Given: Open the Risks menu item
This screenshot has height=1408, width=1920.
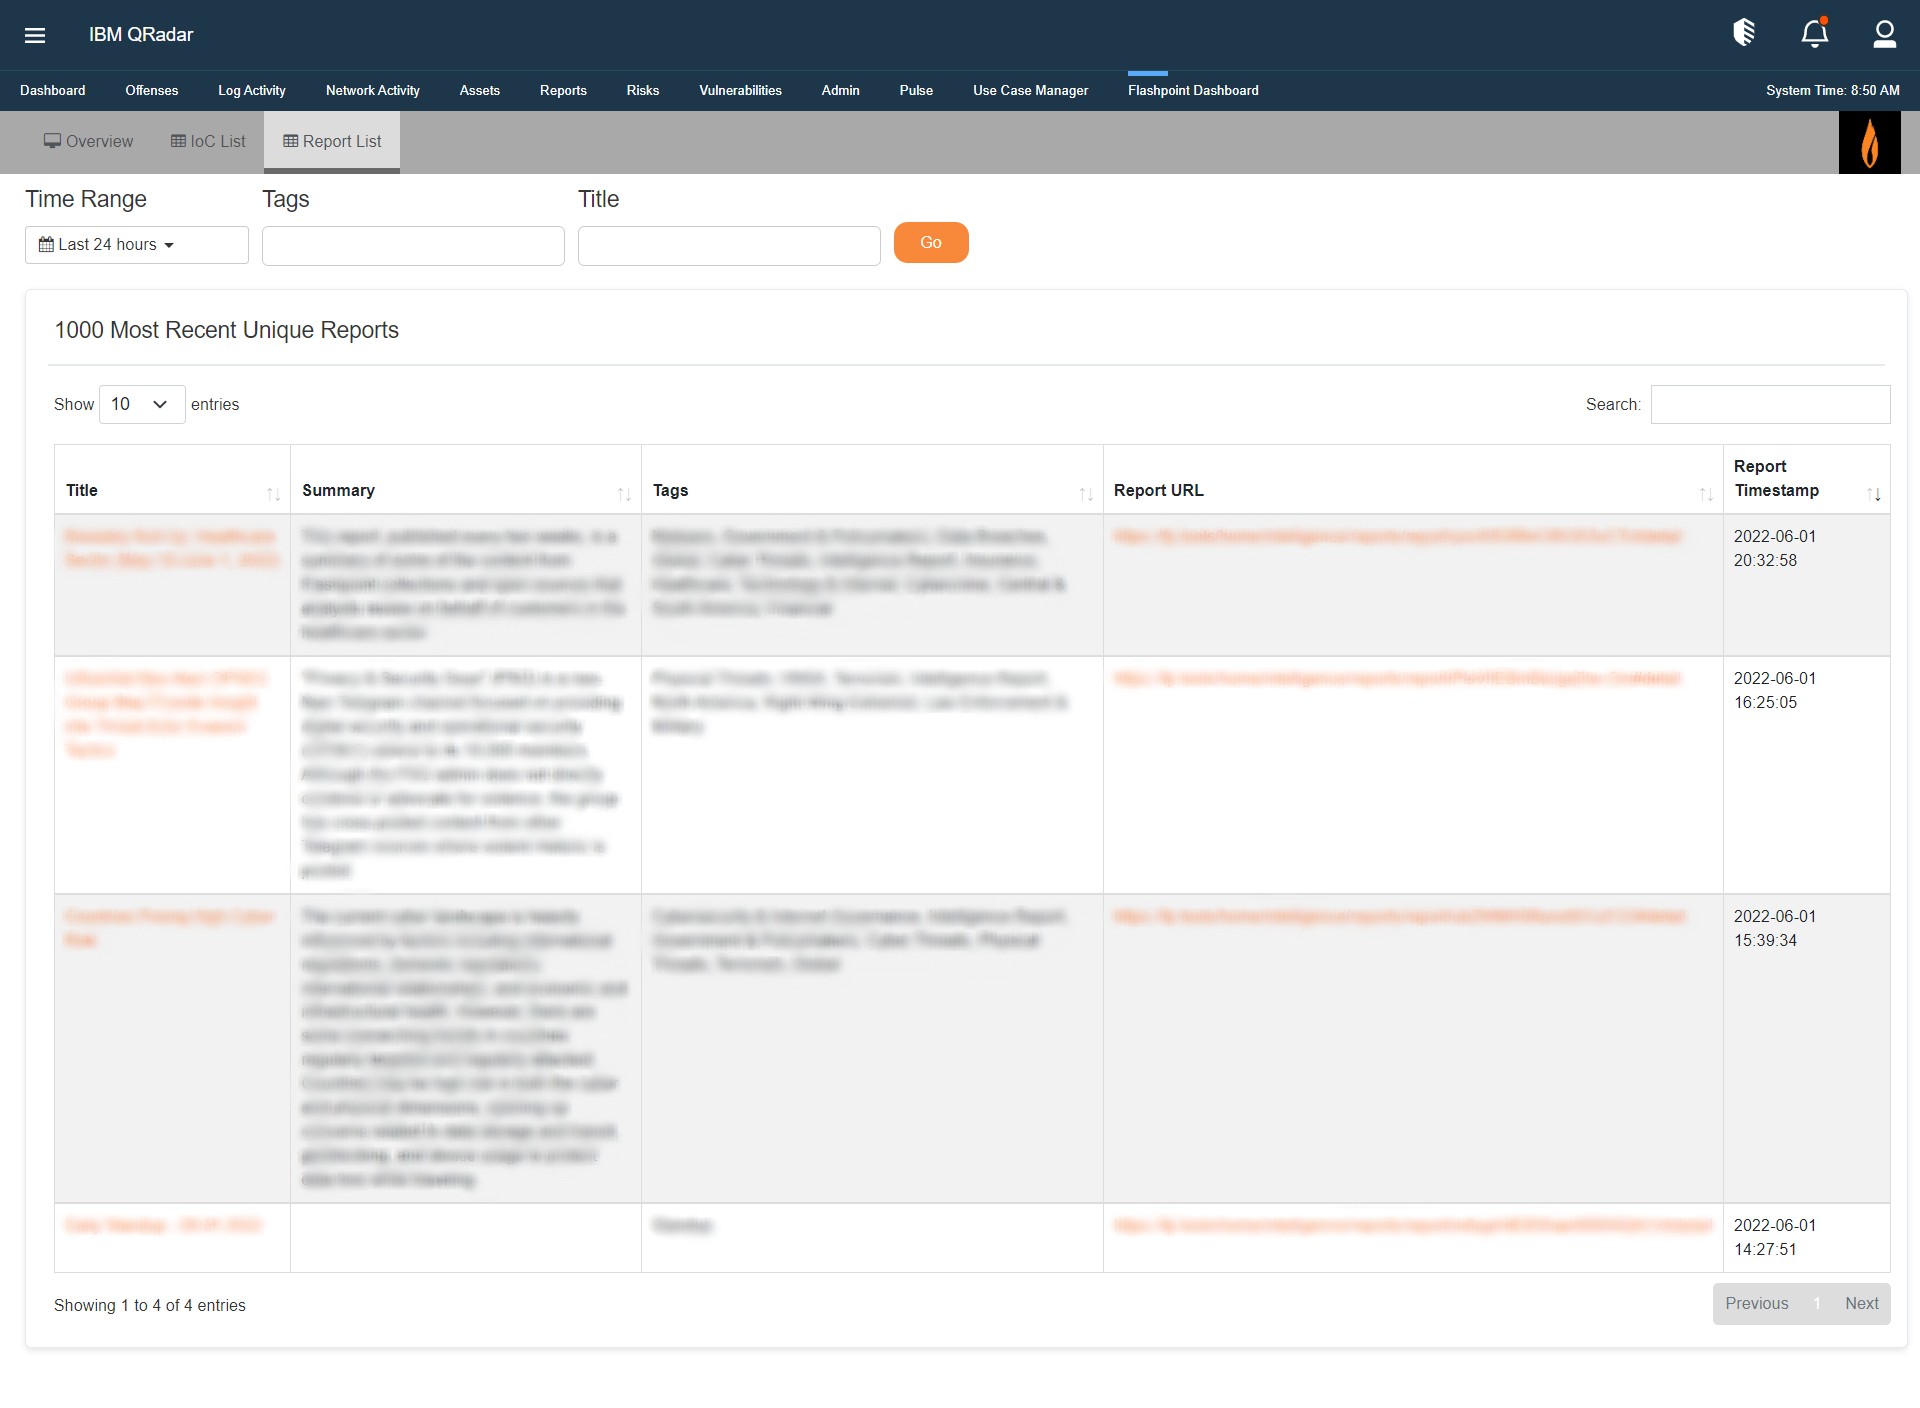Looking at the screenshot, I should coord(643,90).
